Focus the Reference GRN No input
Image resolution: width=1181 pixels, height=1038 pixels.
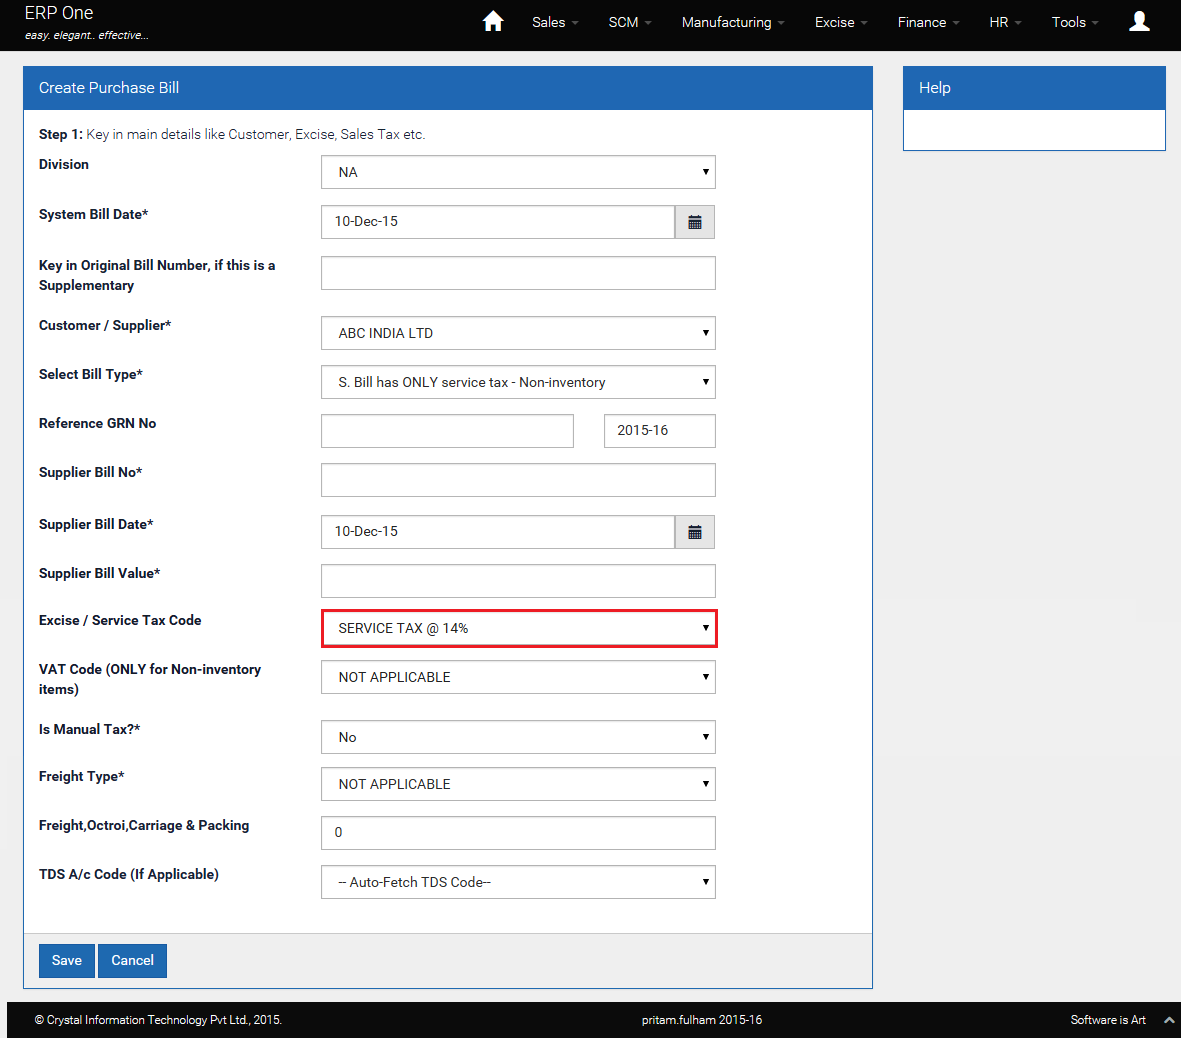[x=447, y=431]
